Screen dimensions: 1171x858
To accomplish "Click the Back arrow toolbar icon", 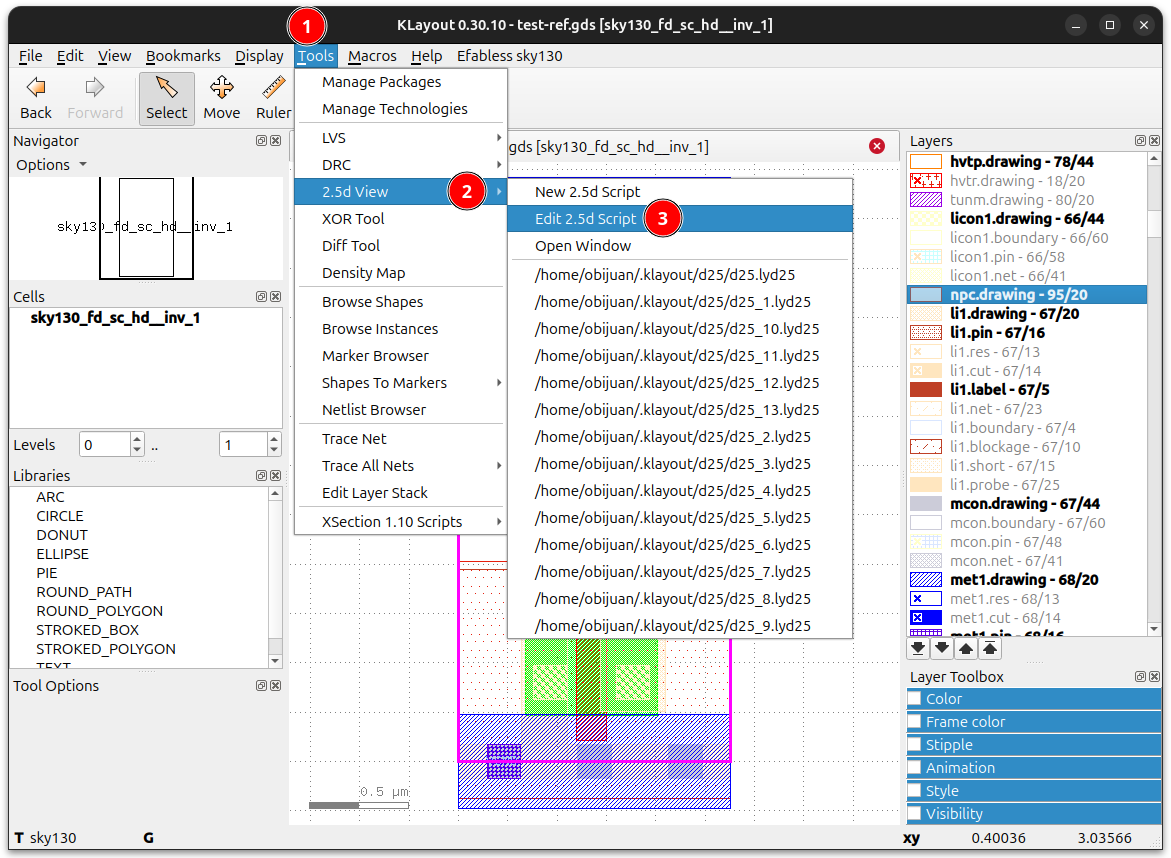I will click(x=35, y=88).
